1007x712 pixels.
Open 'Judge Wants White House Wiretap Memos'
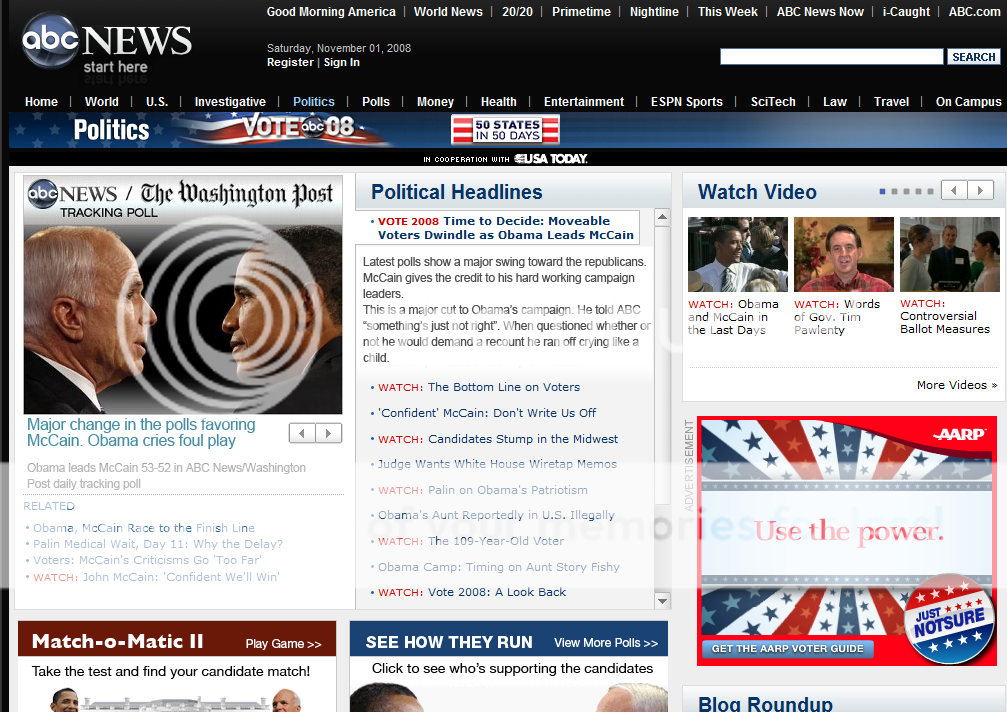[x=497, y=464]
